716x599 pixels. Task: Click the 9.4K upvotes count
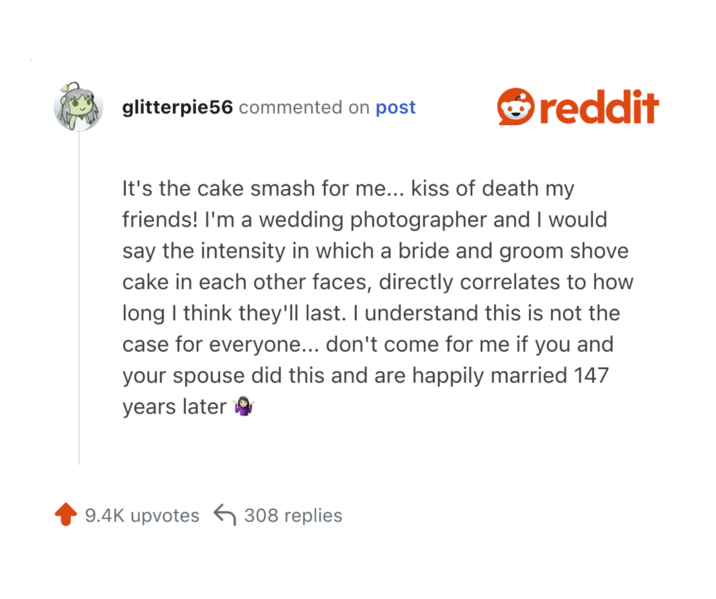point(142,516)
